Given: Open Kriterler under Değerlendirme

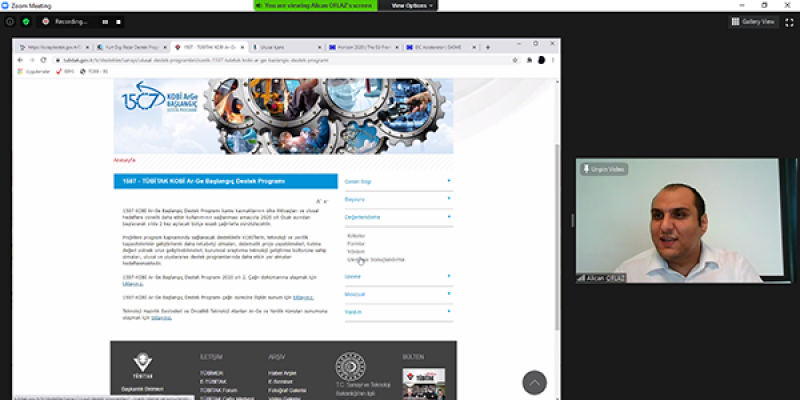Looking at the screenshot, I should 356,236.
